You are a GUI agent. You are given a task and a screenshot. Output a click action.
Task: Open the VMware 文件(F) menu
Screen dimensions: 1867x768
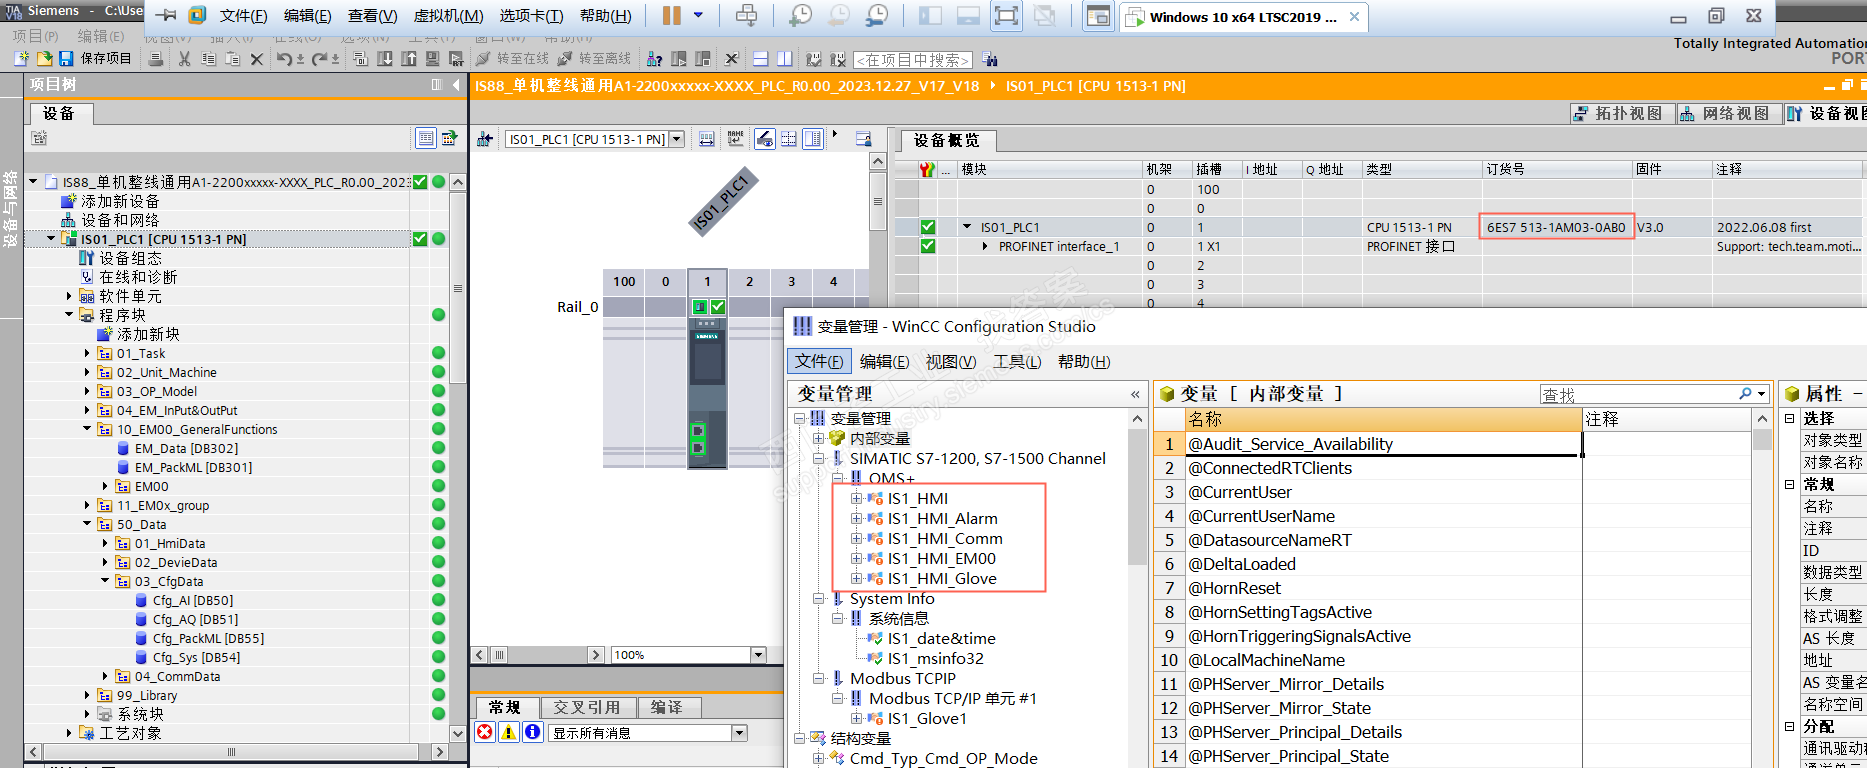243,16
